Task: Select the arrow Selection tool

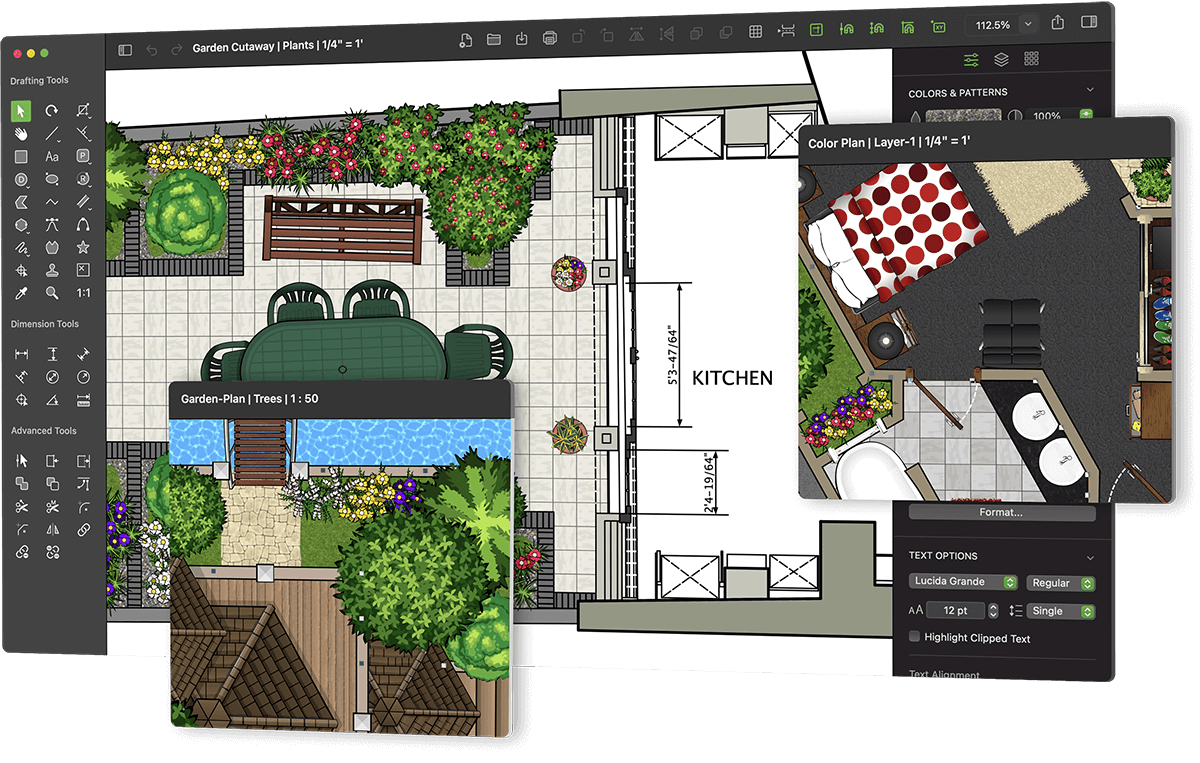Action: click(x=21, y=111)
